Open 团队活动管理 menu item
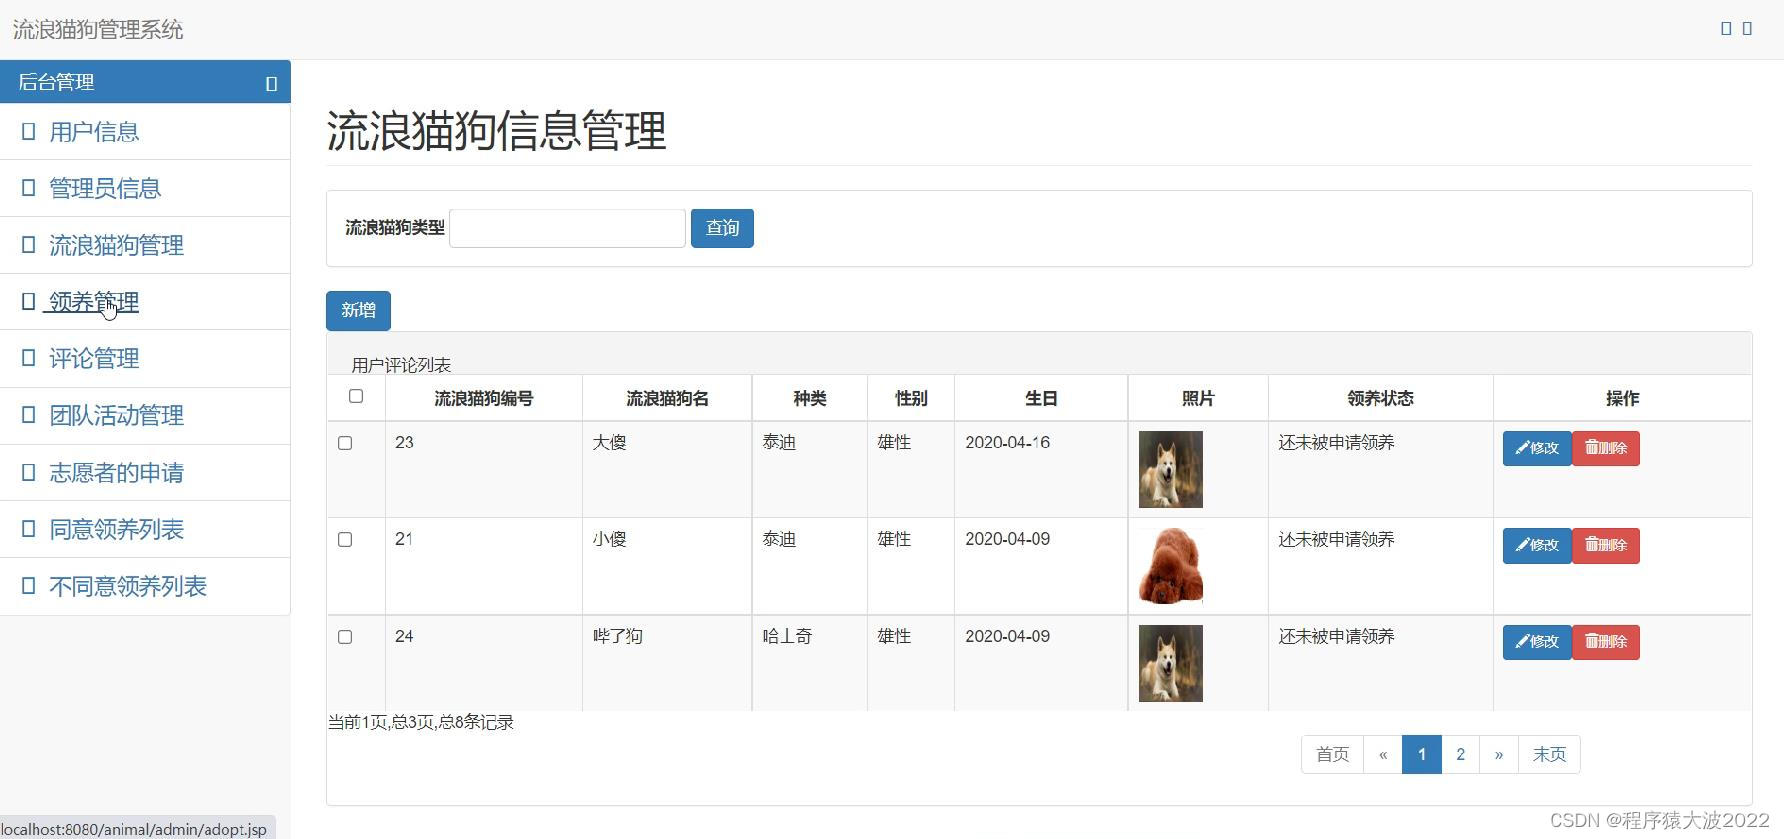The width and height of the screenshot is (1784, 839). click(x=116, y=415)
